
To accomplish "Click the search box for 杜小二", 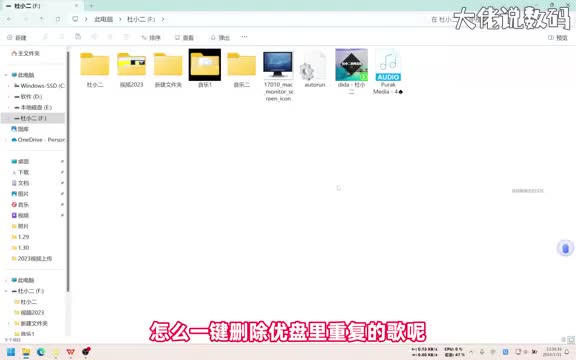I will tap(498, 19).
